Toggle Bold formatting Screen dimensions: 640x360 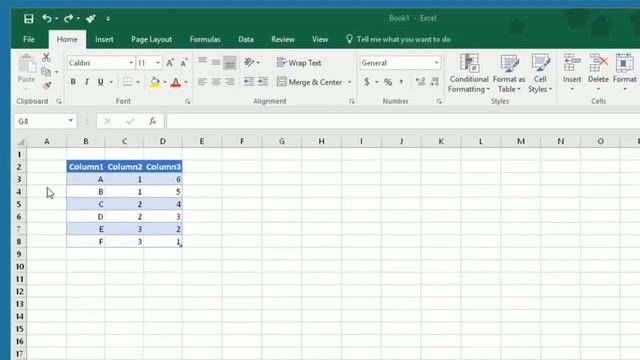point(73,82)
